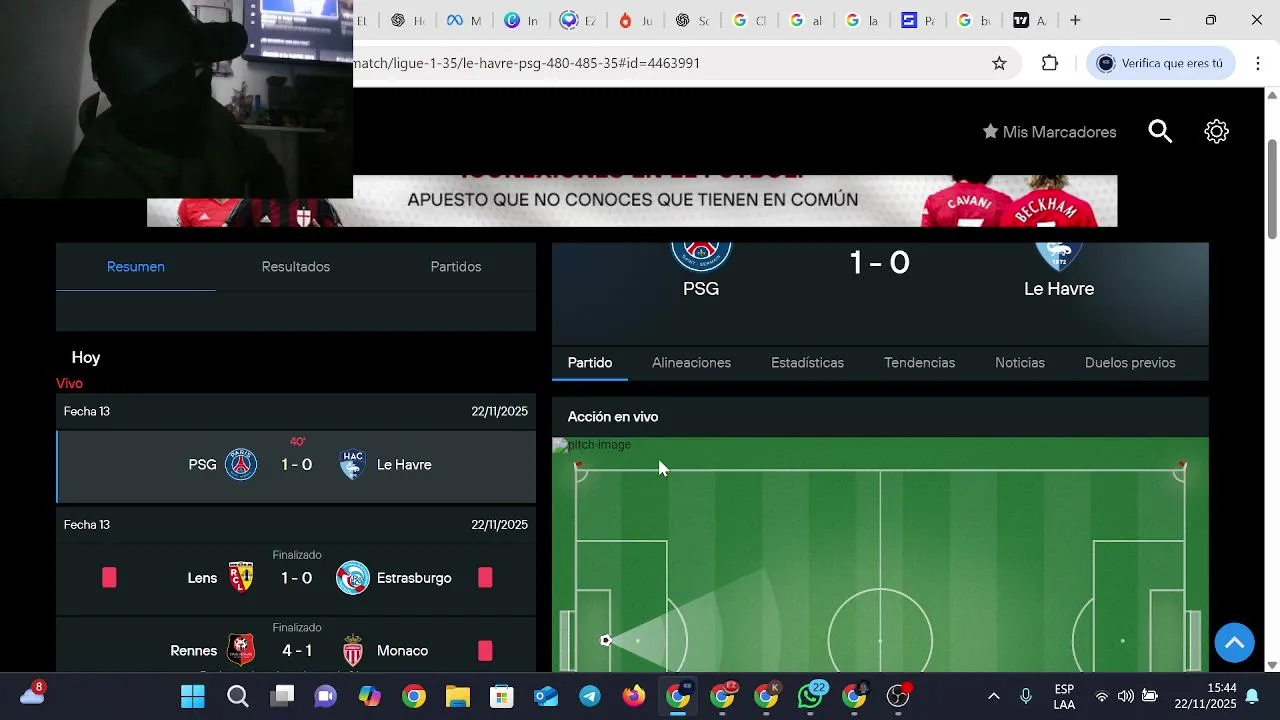Open the Duelos previos match tab
The image size is (1280, 720).
click(x=1130, y=363)
